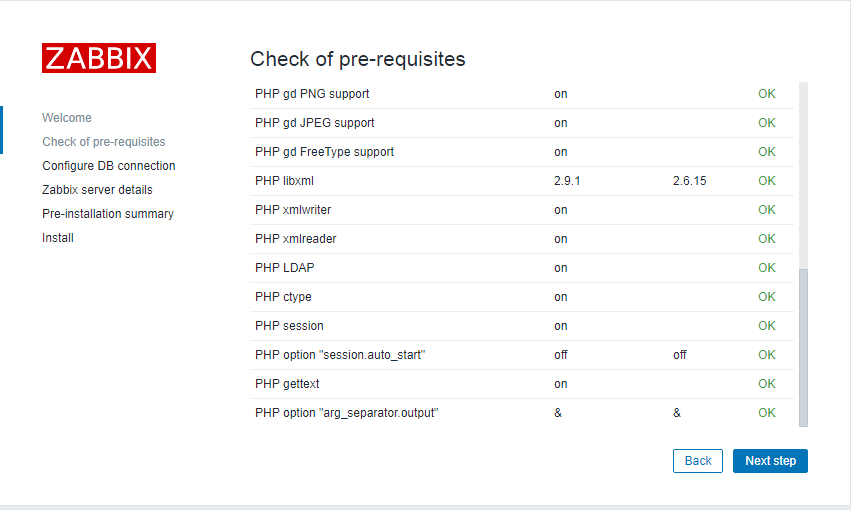Go to the Next step
851x510 pixels.
(x=770, y=461)
